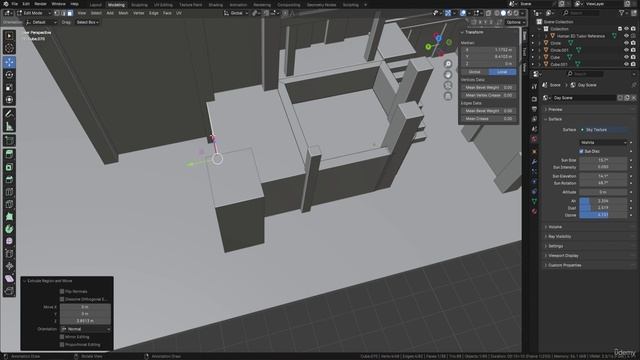The height and width of the screenshot is (360, 640).
Task: Open the Orientation Normal dropdown
Action: 85,329
